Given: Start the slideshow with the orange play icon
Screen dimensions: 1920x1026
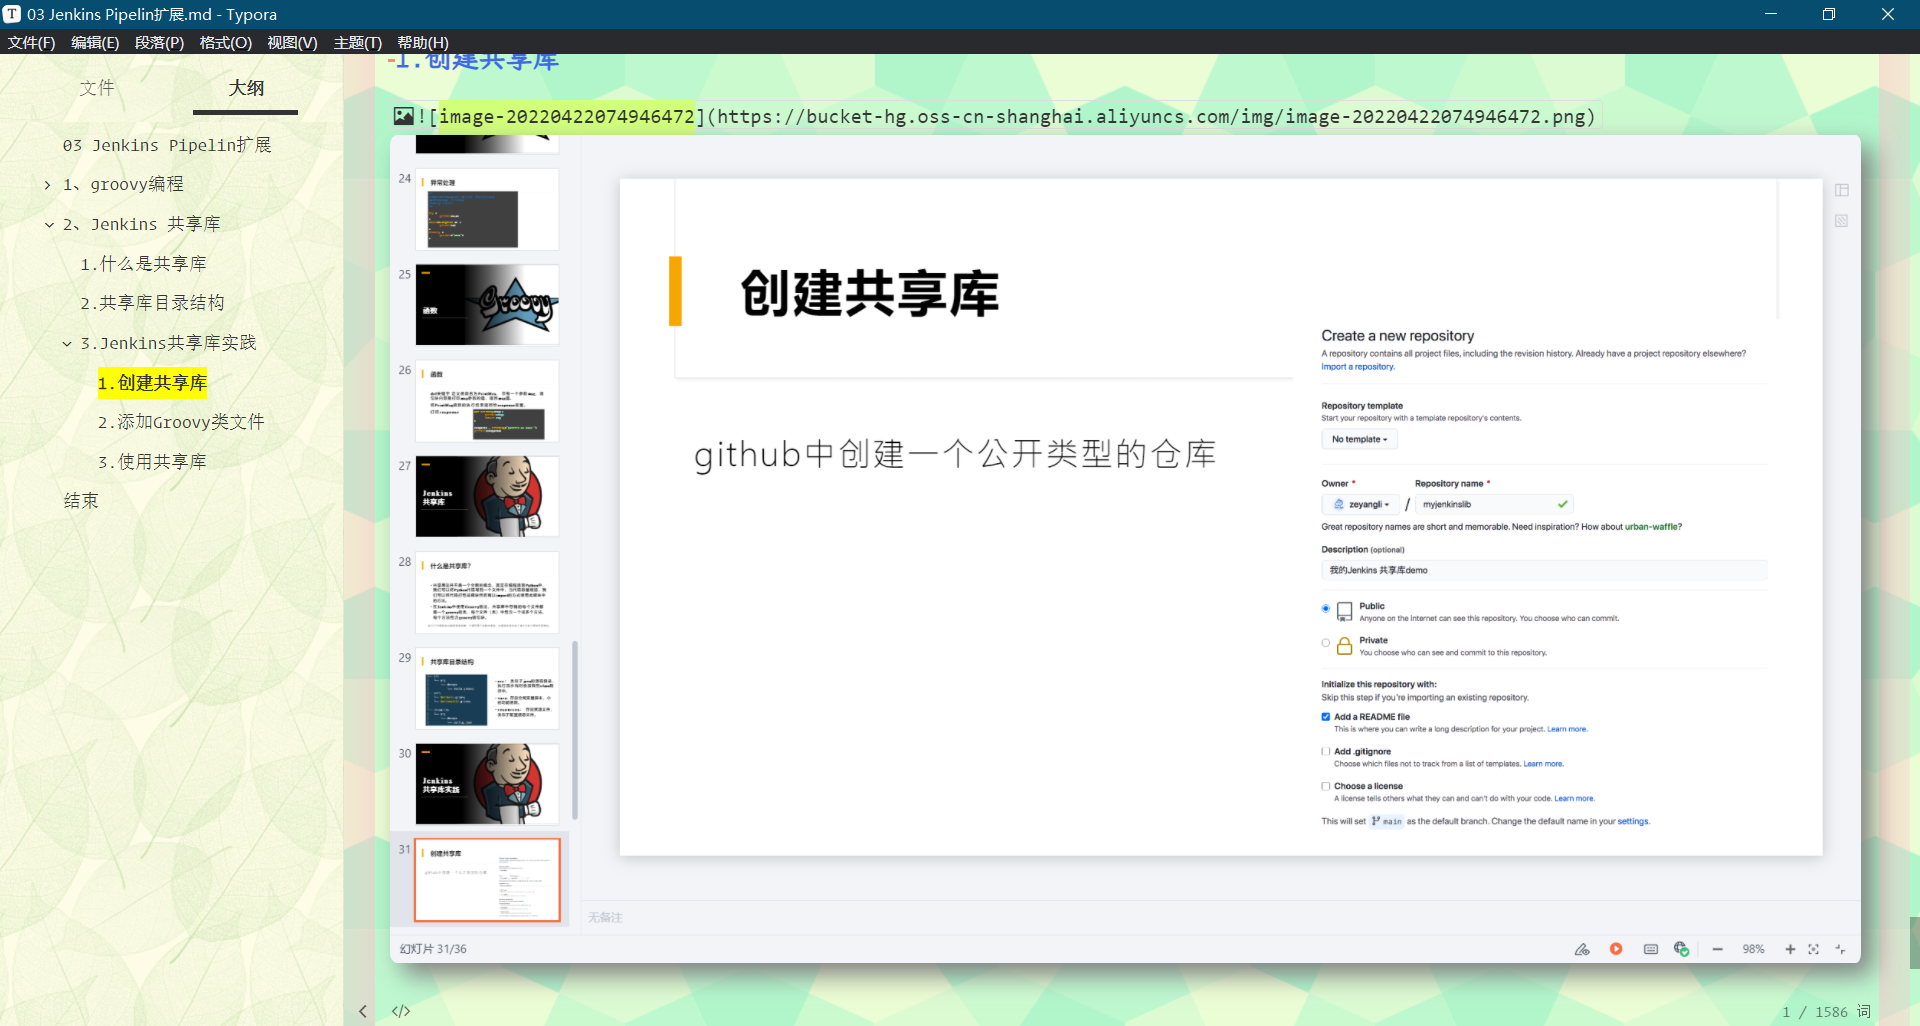Looking at the screenshot, I should pyautogui.click(x=1616, y=949).
